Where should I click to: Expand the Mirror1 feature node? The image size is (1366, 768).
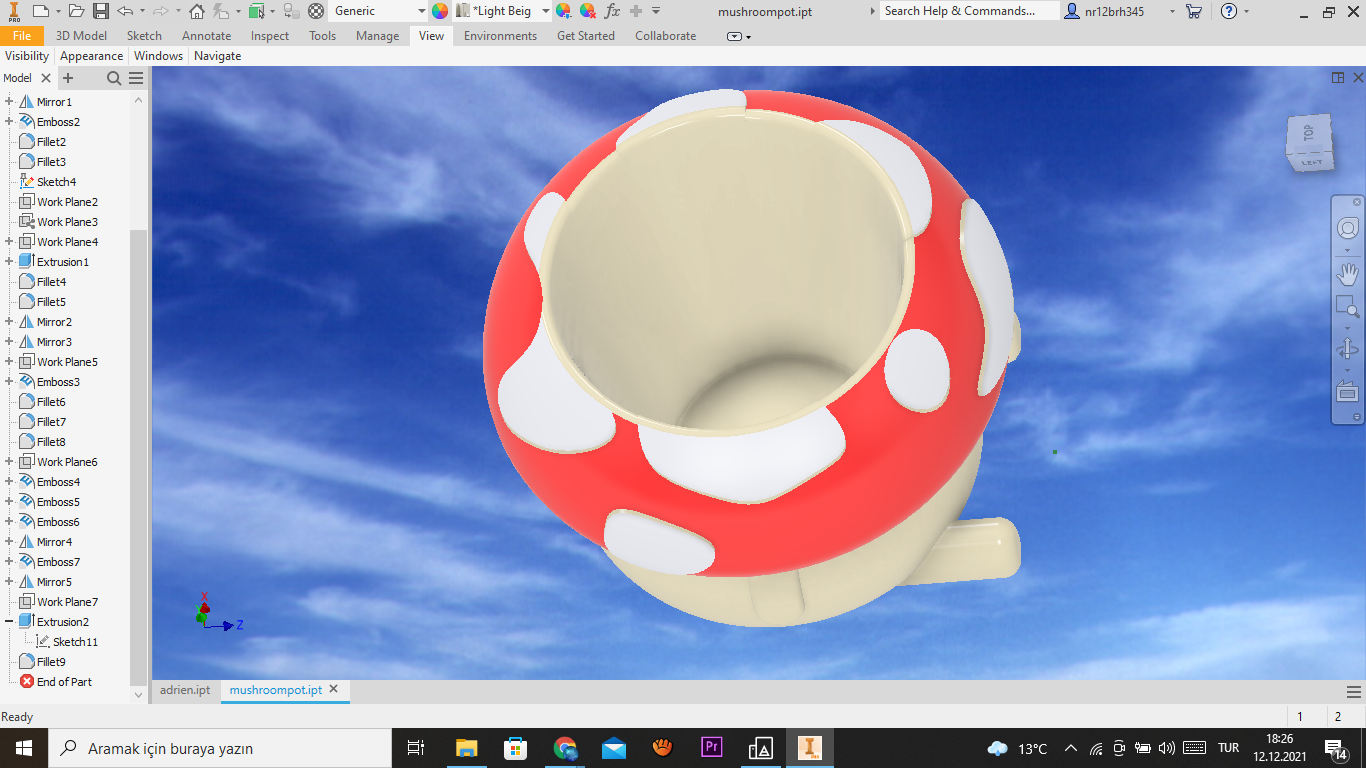click(x=9, y=102)
